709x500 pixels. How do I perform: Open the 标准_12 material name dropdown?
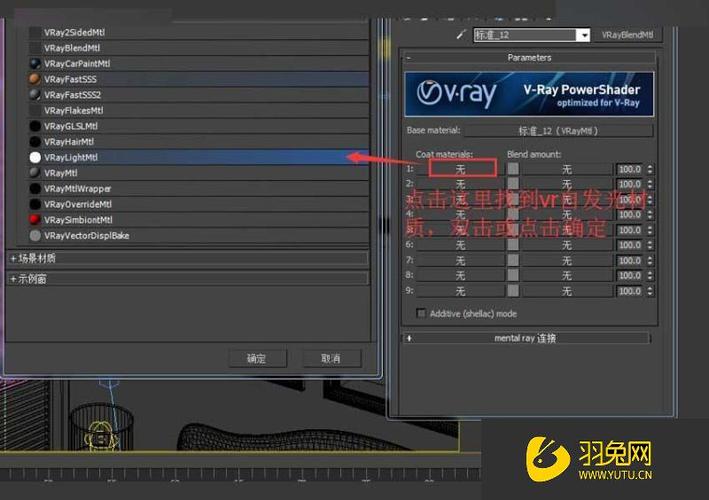pyautogui.click(x=585, y=35)
